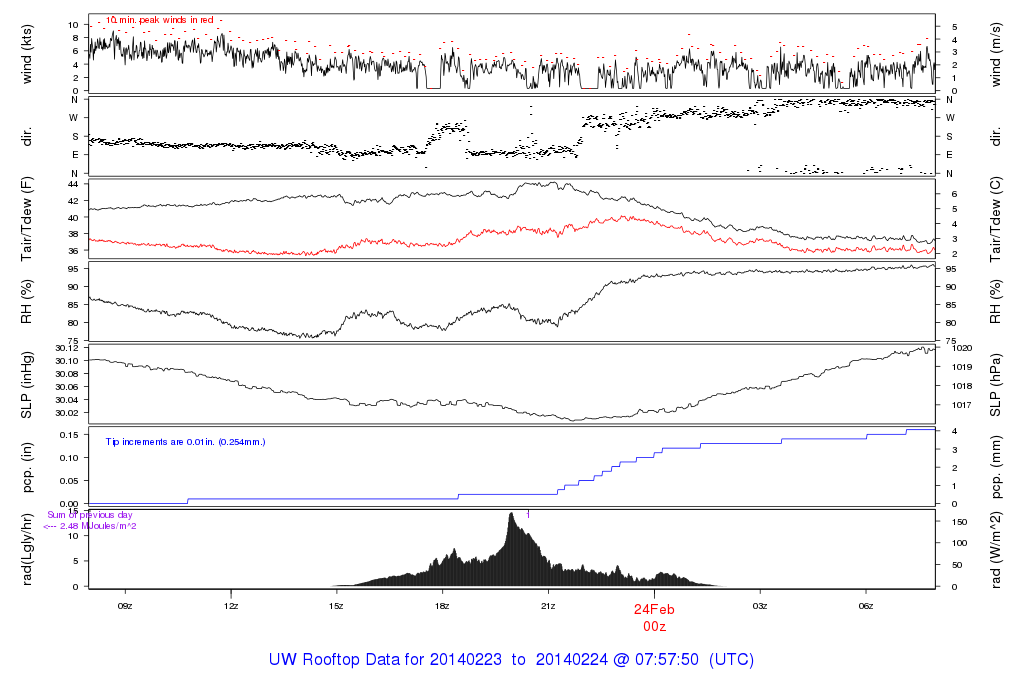1024x700 pixels.
Task: Click the '15z' time tick label
Action: (x=336, y=606)
